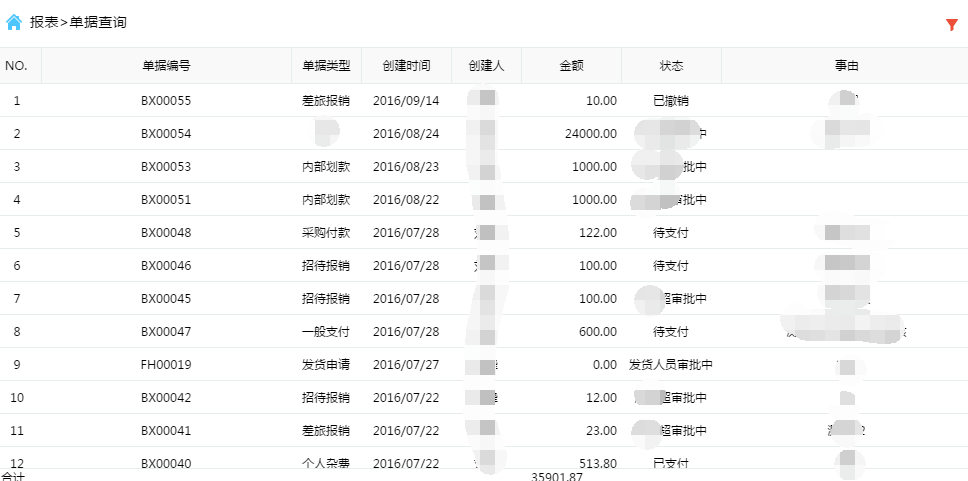Click the 创建人 column header

pyautogui.click(x=486, y=66)
